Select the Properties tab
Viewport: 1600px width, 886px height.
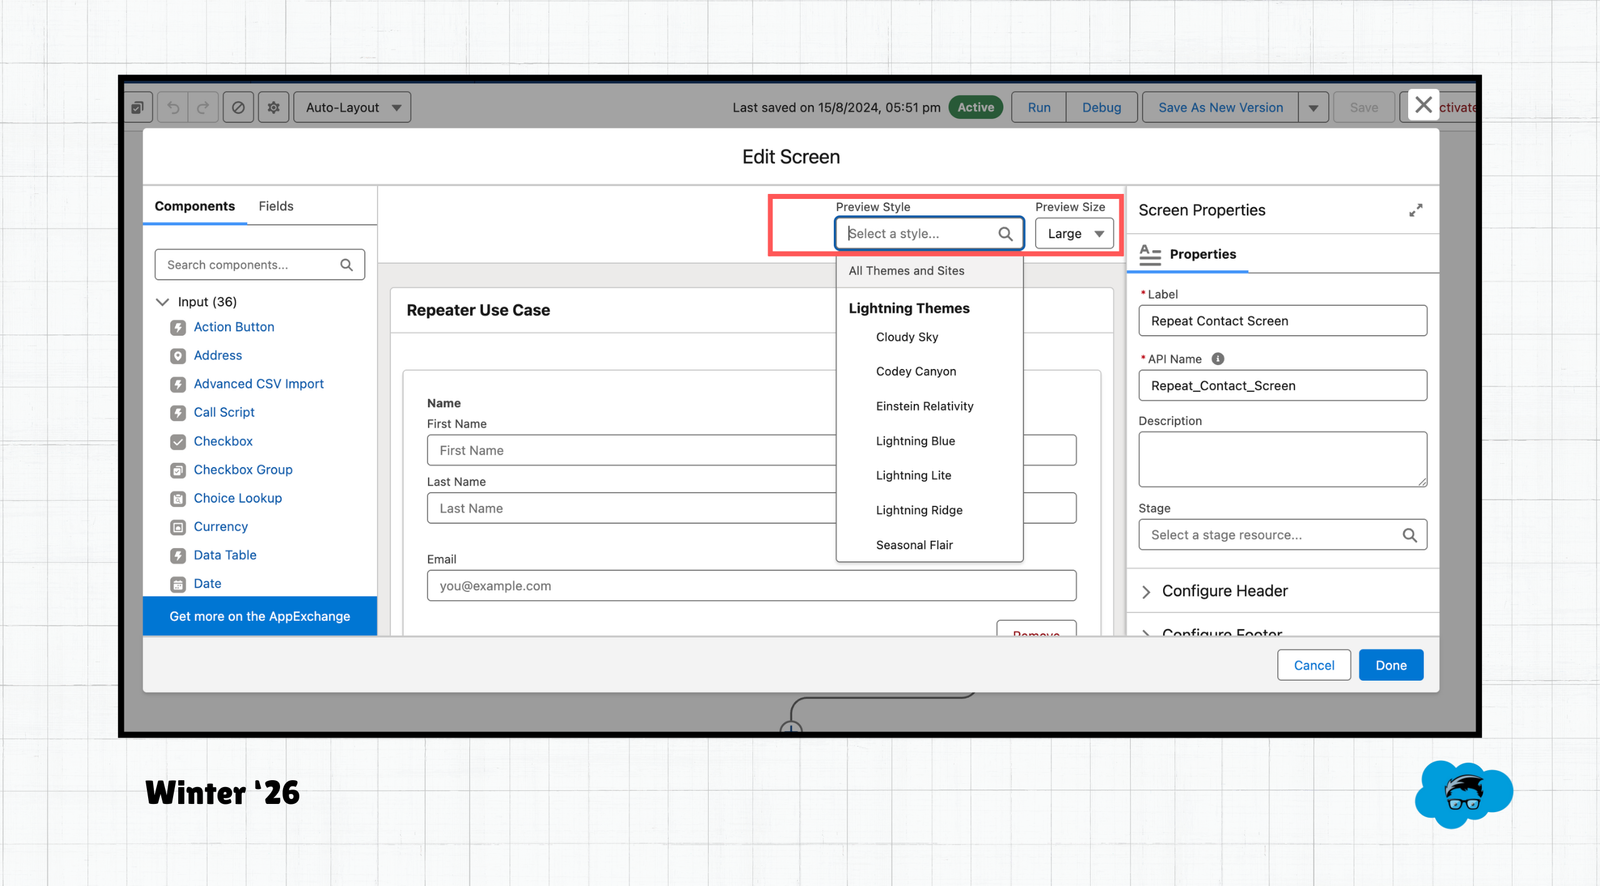(1188, 255)
